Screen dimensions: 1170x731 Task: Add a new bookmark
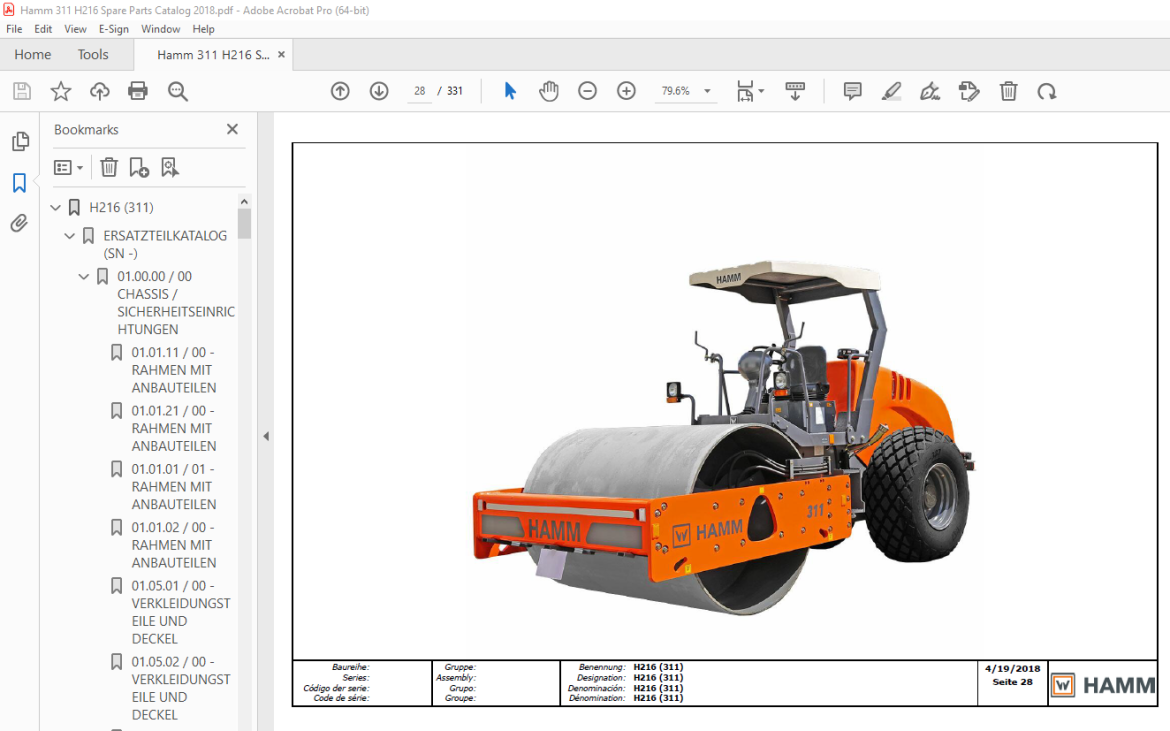point(139,167)
